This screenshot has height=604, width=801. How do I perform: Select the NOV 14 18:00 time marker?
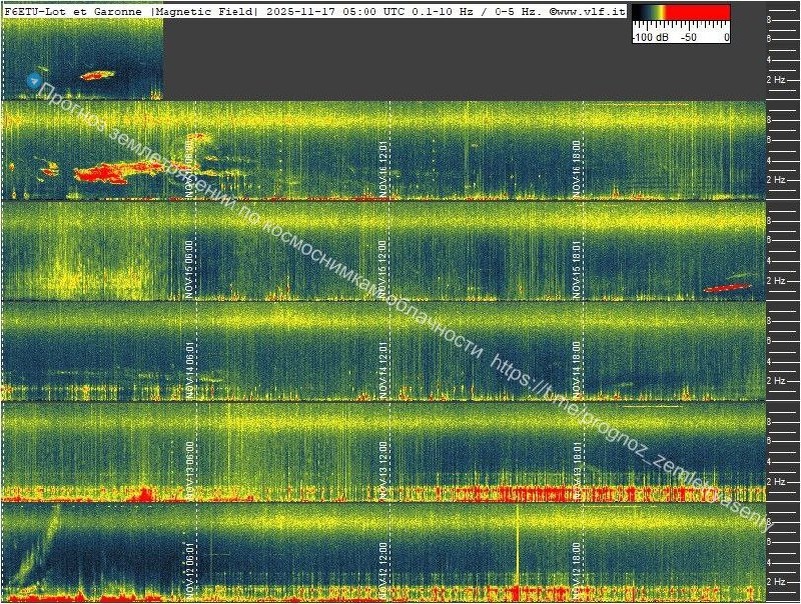point(576,370)
